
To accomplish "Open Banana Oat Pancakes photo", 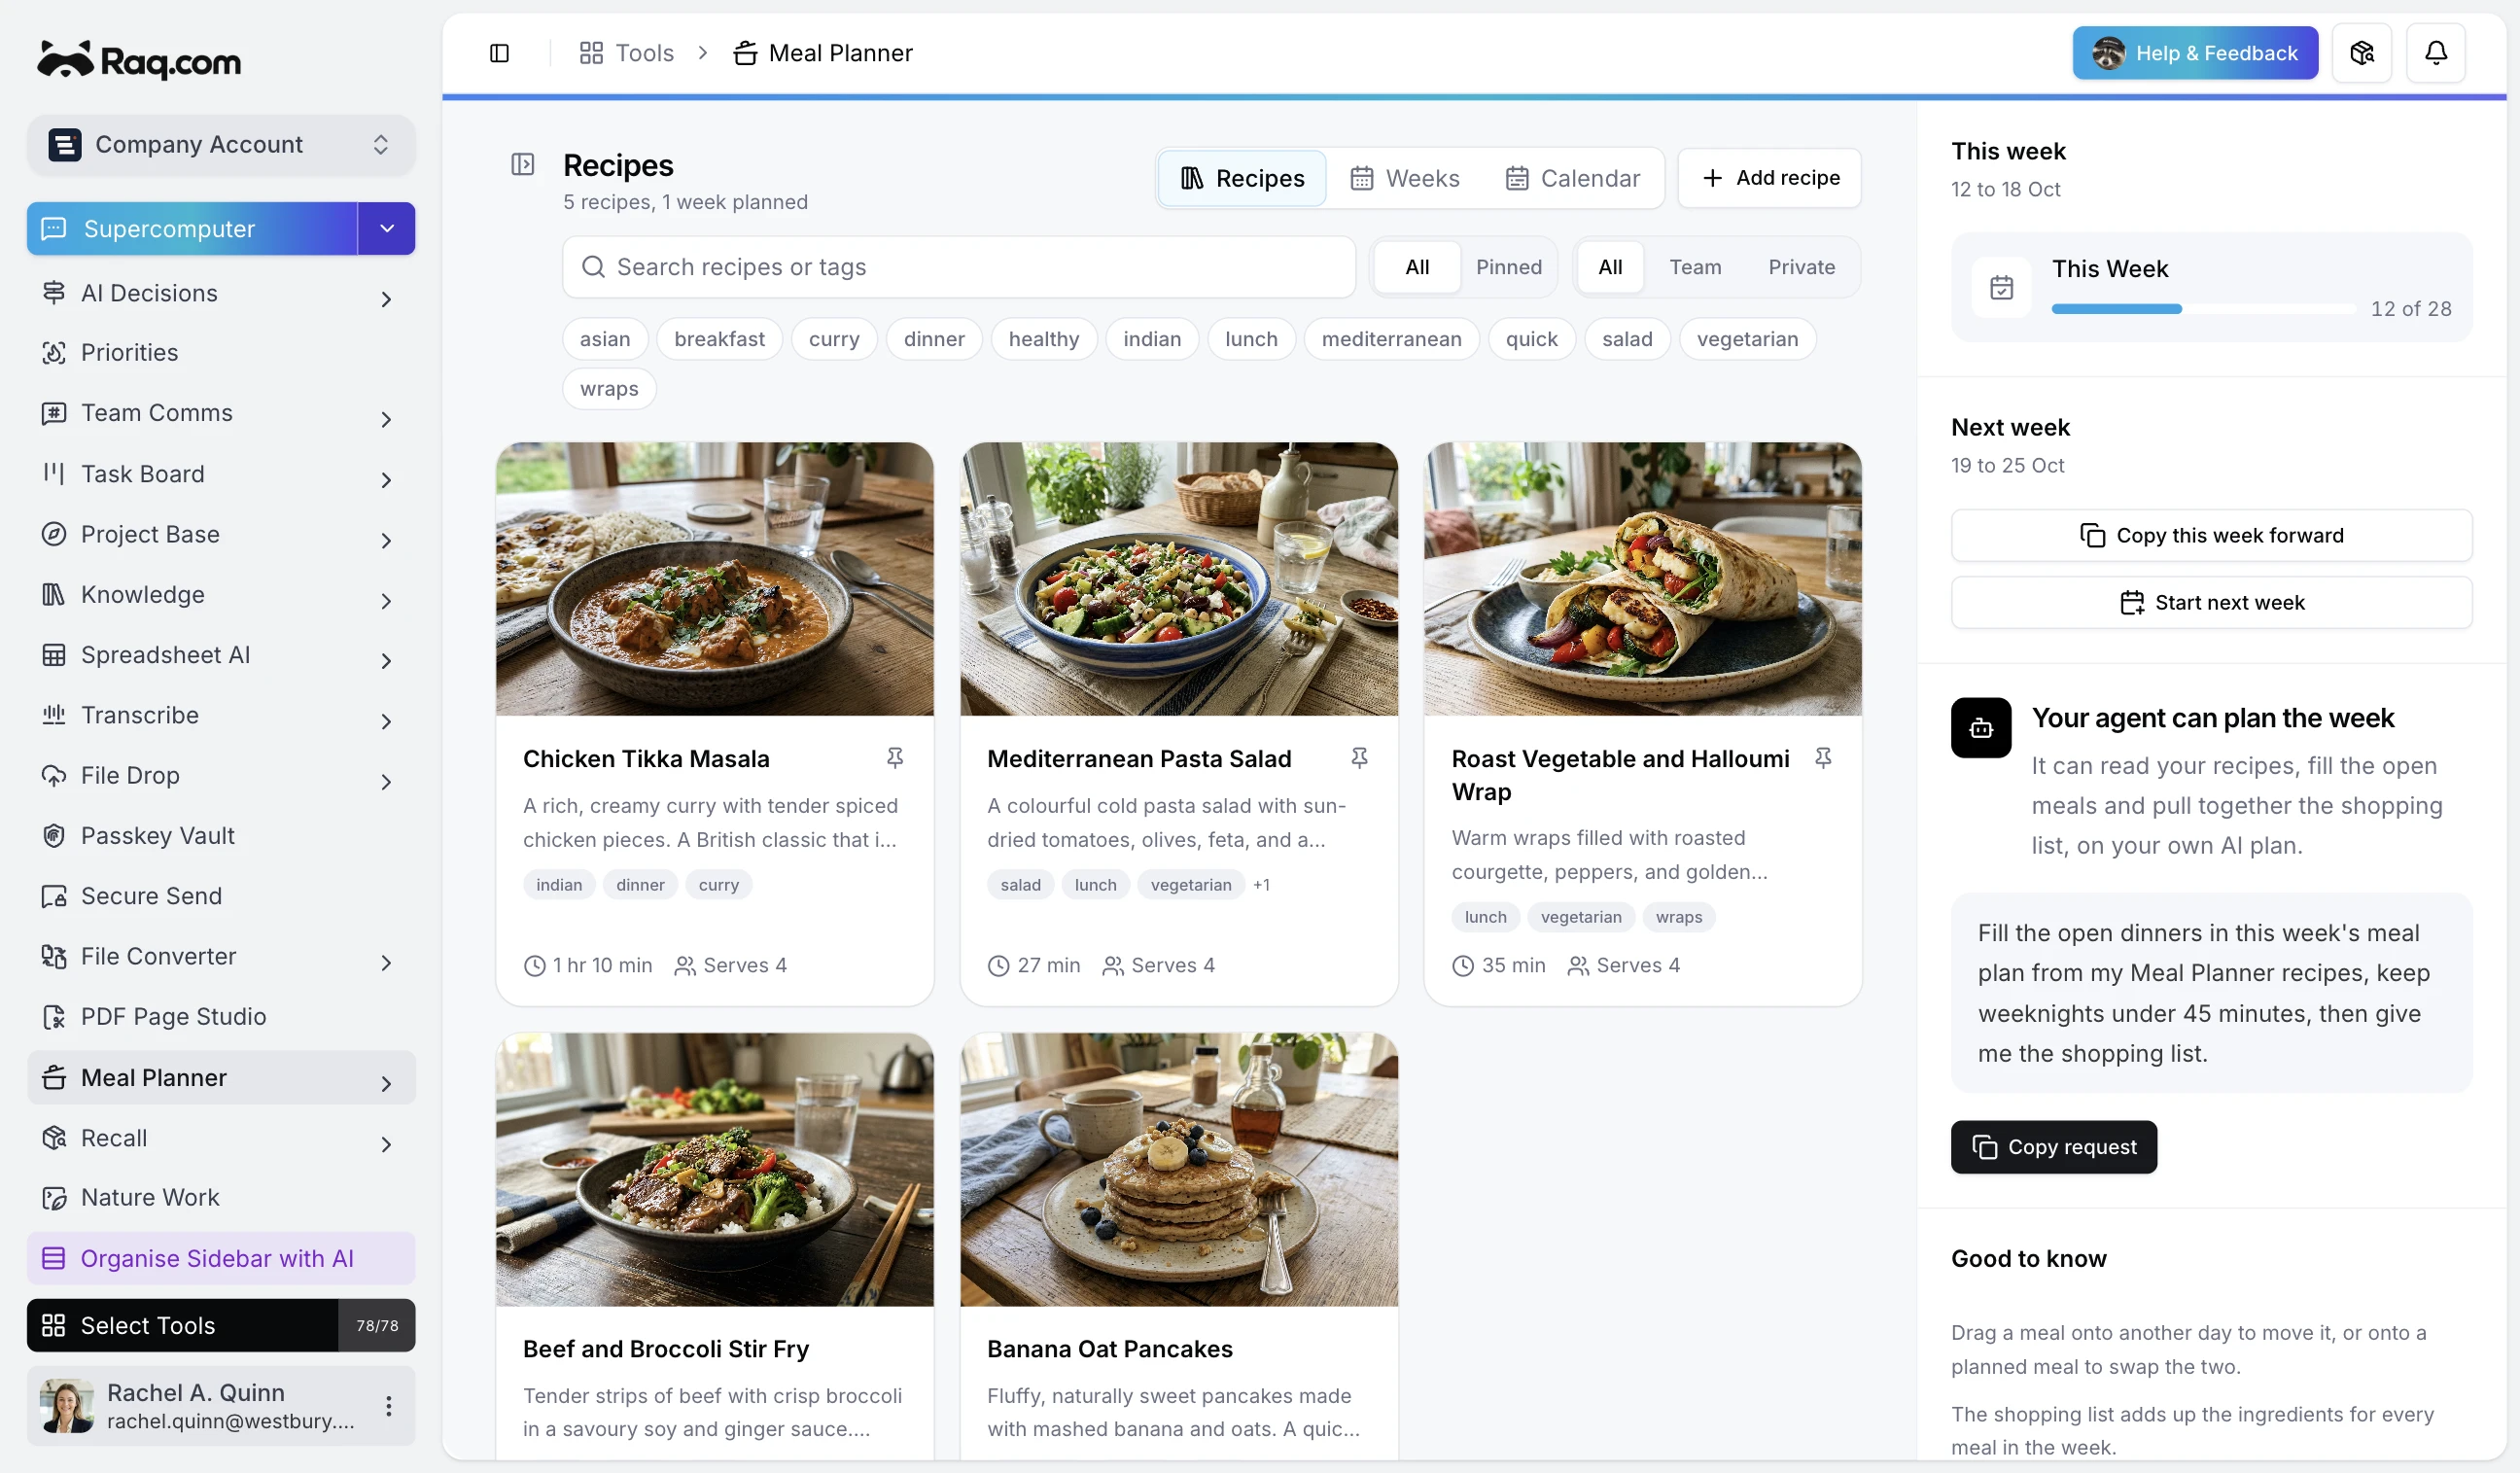I will (1178, 1170).
